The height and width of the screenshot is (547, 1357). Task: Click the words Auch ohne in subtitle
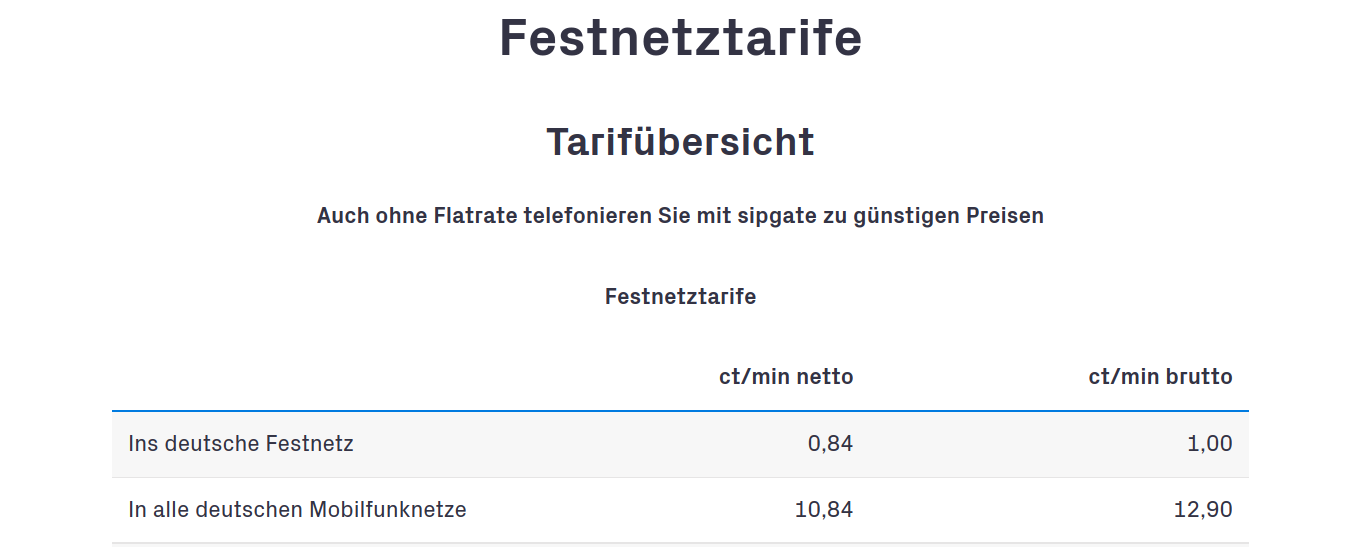372,215
